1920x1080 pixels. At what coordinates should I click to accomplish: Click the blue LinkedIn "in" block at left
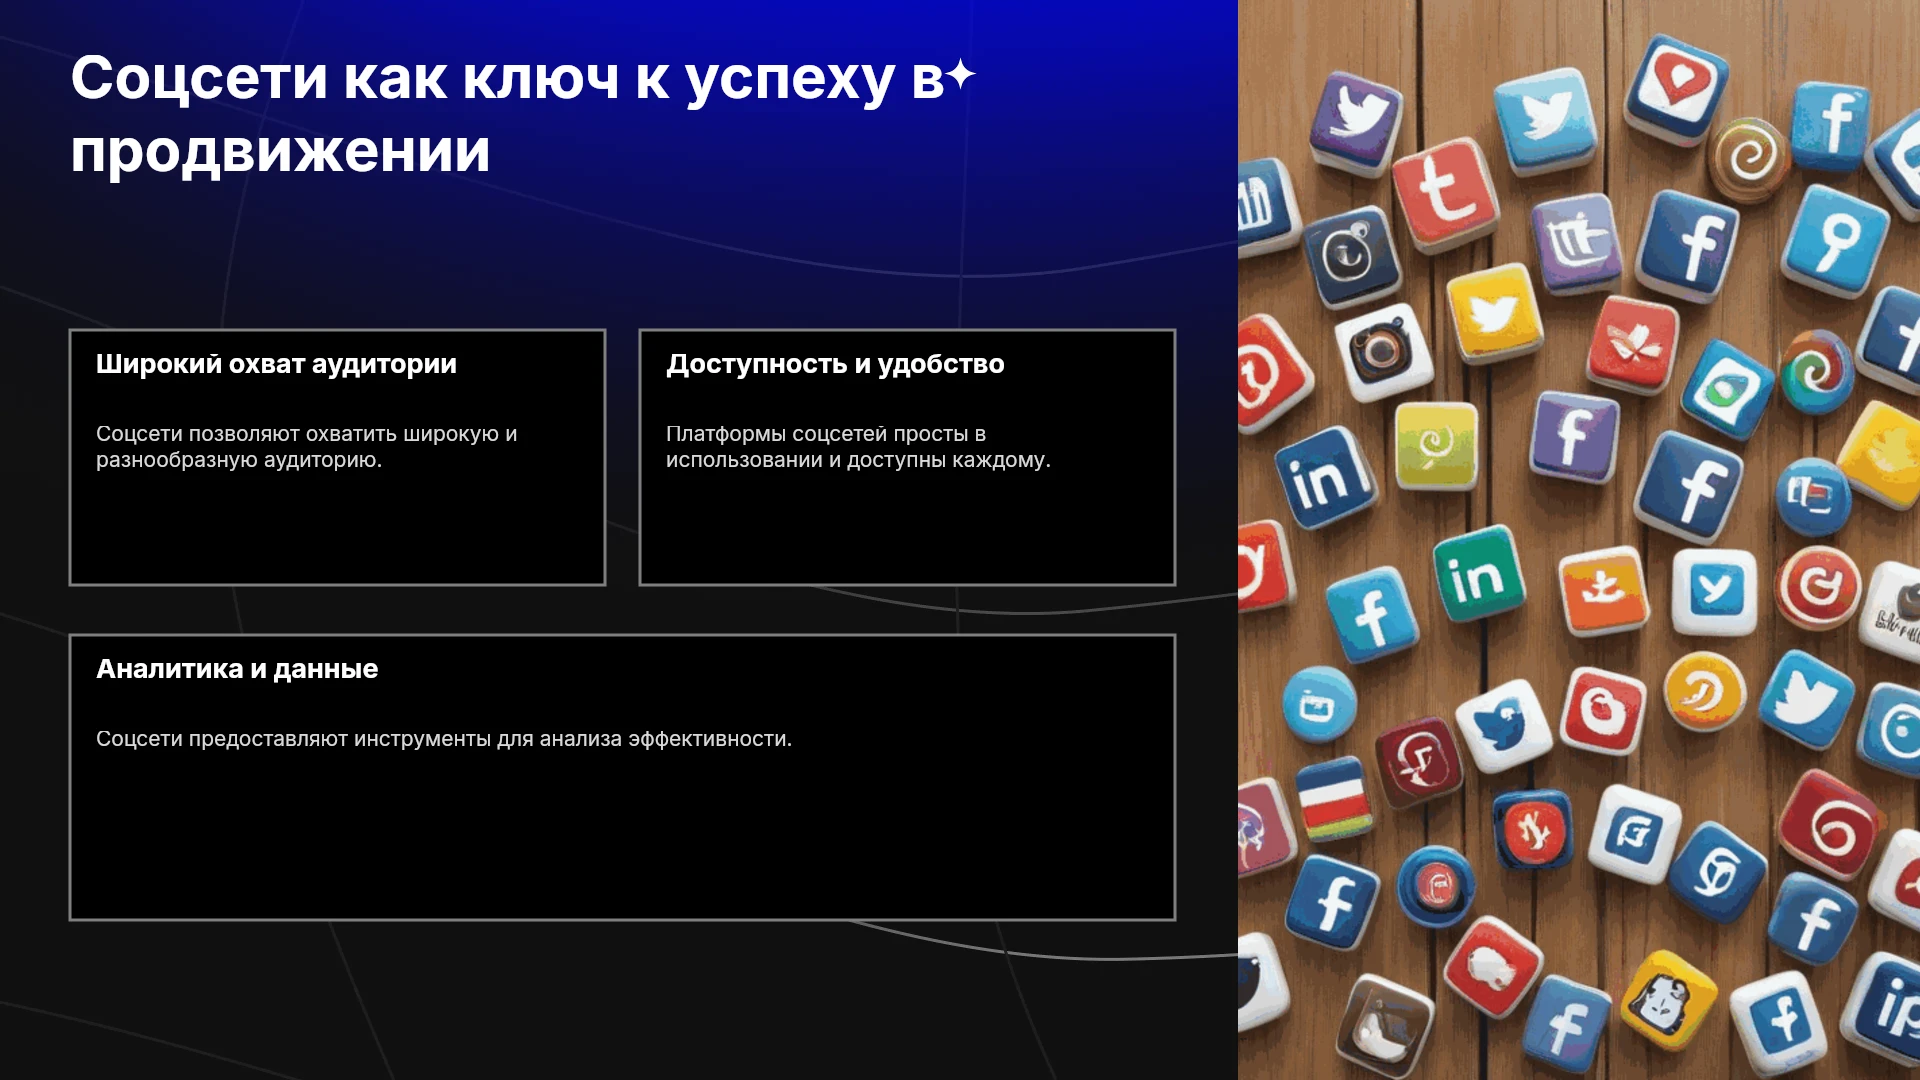click(1327, 479)
